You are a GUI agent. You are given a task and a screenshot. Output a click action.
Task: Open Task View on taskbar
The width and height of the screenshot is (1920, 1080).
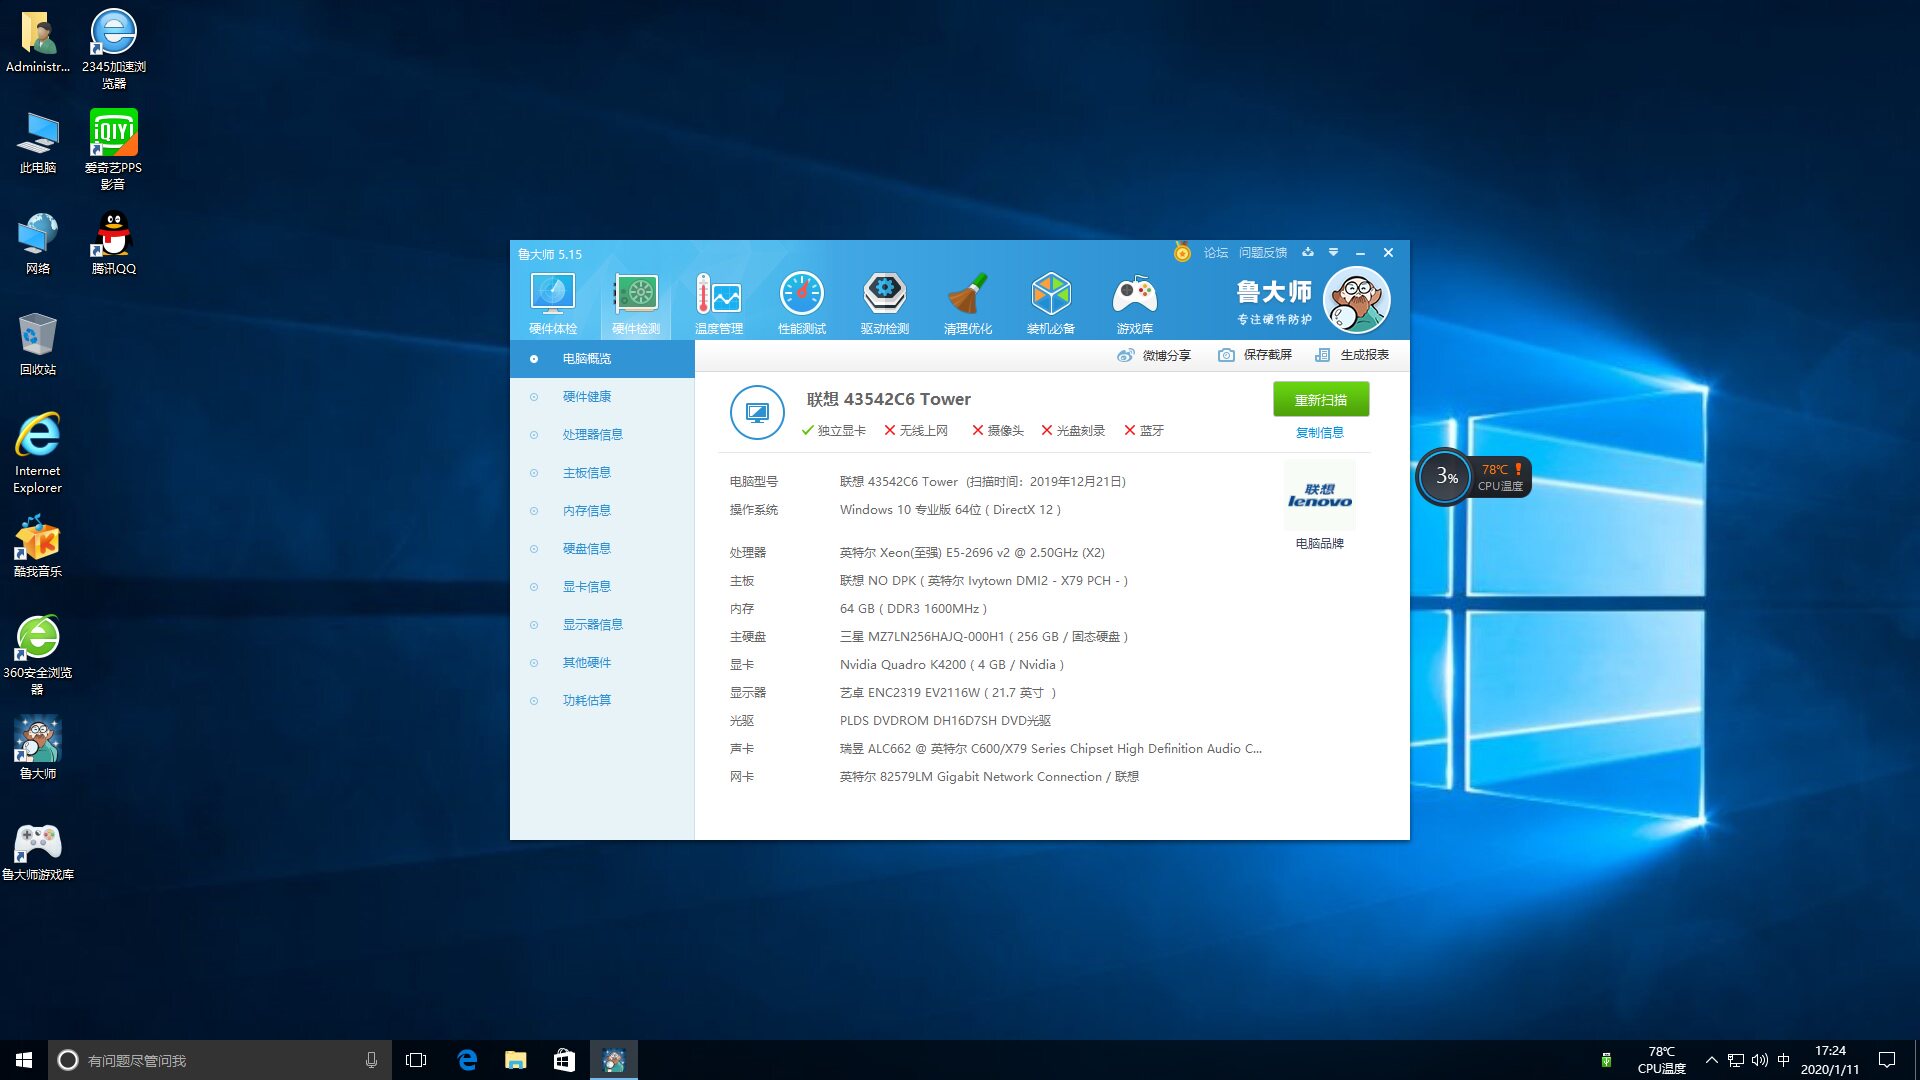pyautogui.click(x=416, y=1060)
